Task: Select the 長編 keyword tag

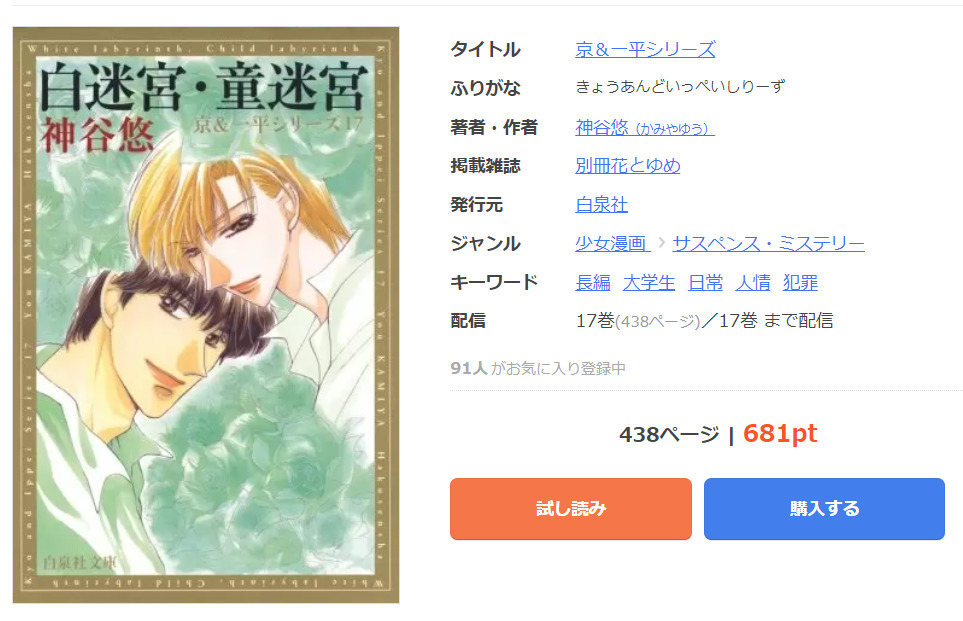Action: [x=593, y=282]
